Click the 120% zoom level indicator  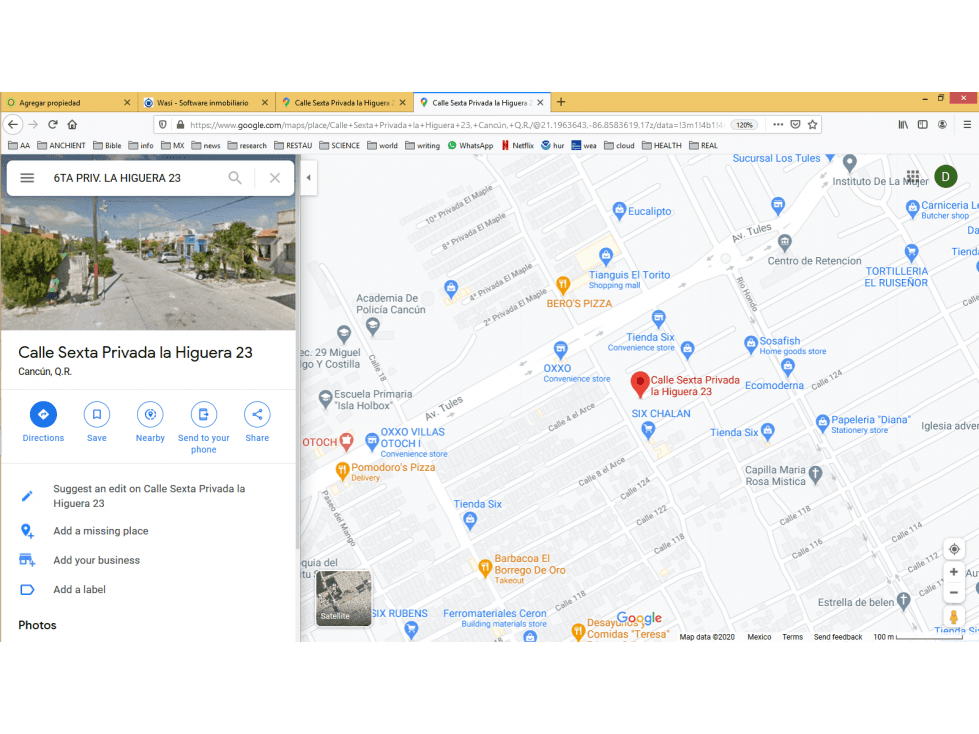point(744,125)
